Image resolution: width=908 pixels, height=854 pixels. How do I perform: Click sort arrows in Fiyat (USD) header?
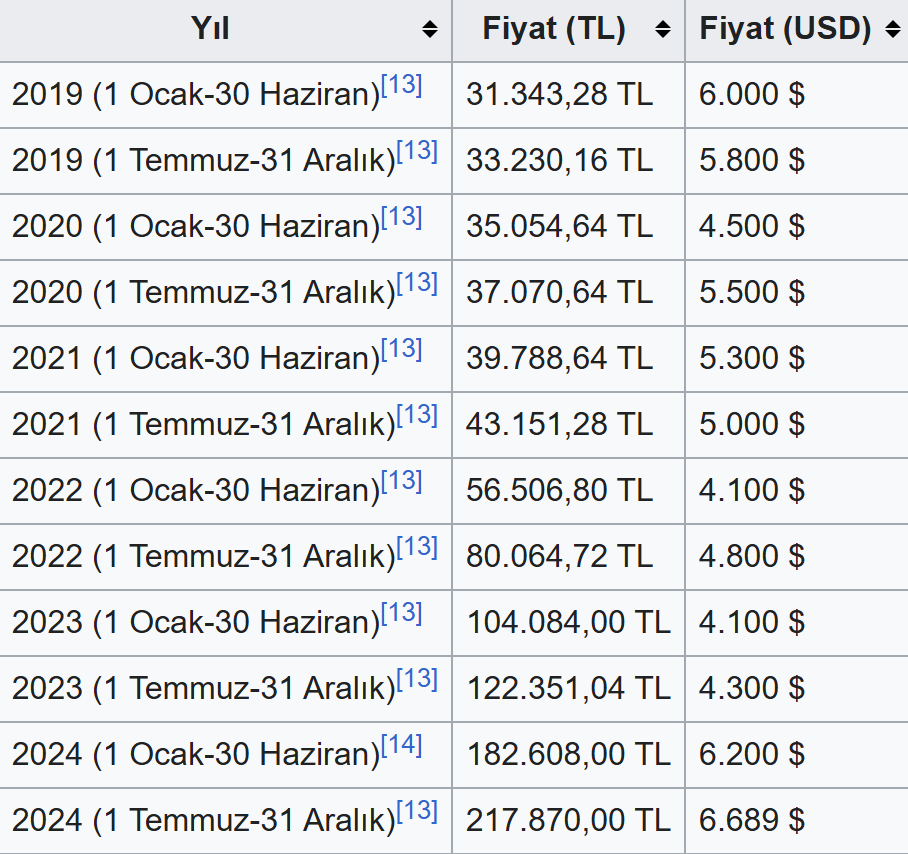point(893,30)
